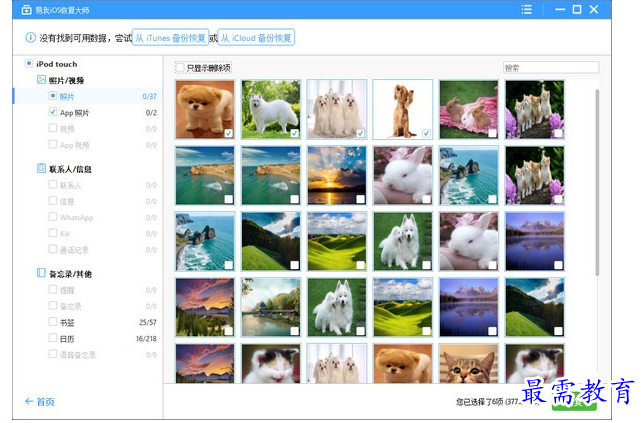This screenshot has height=423, width=643.
Task: Click the 0/2 count next to App 照片
Action: 151,113
